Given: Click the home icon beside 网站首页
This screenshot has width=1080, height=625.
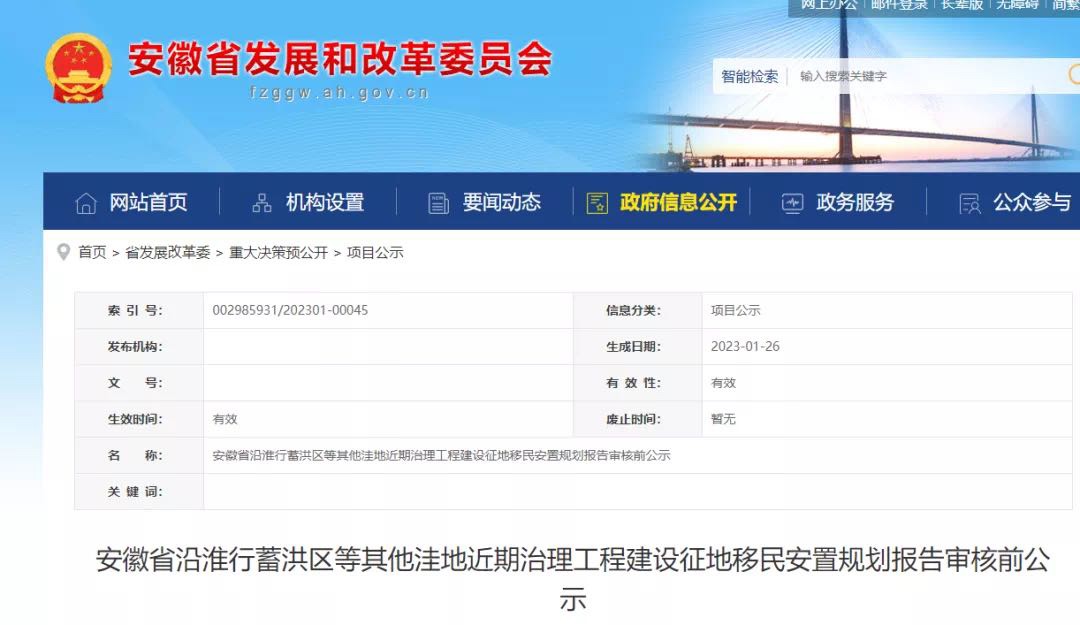Looking at the screenshot, I should point(86,203).
